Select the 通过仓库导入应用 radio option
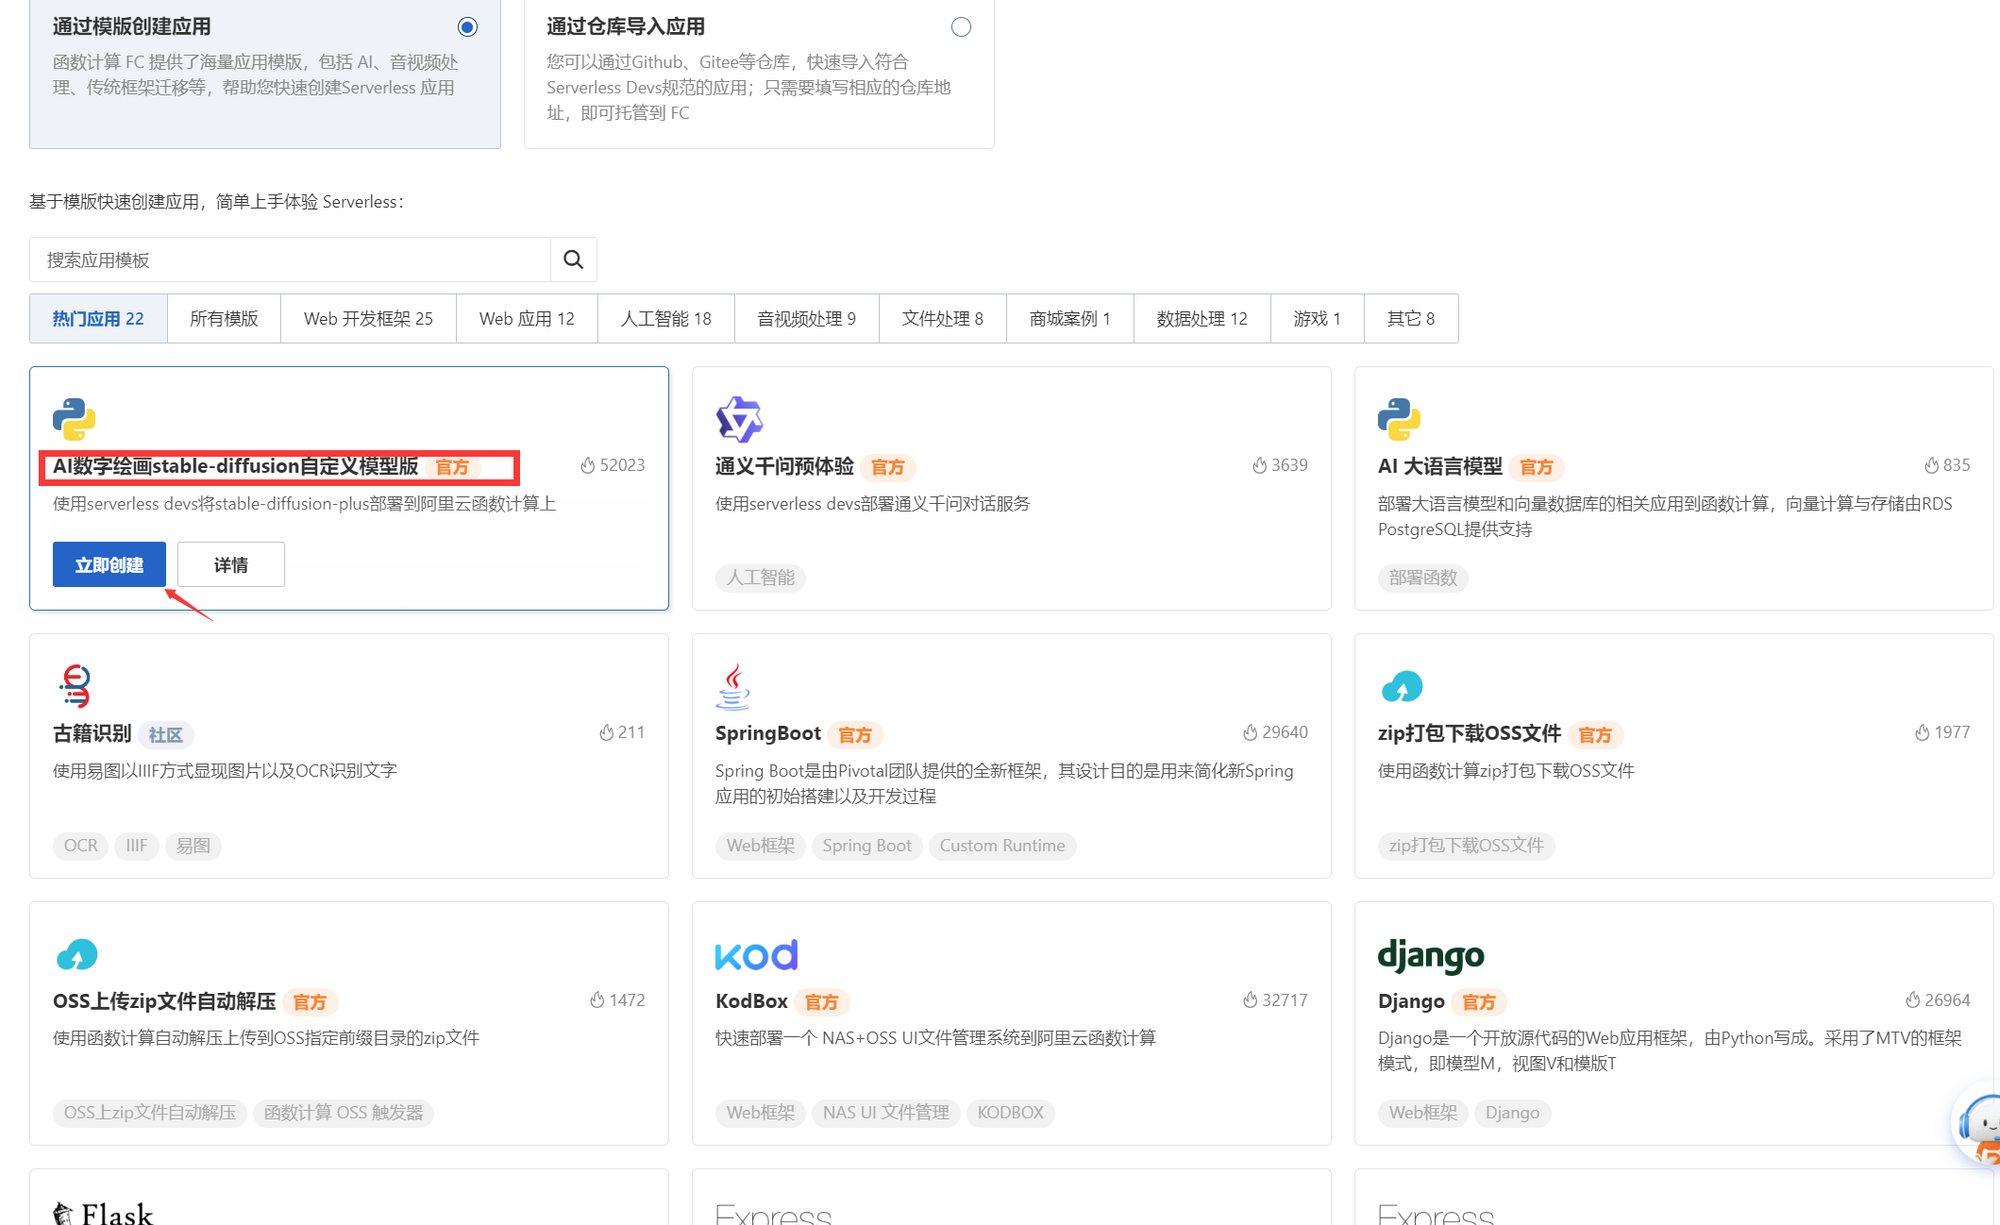The image size is (2000, 1225). point(961,26)
